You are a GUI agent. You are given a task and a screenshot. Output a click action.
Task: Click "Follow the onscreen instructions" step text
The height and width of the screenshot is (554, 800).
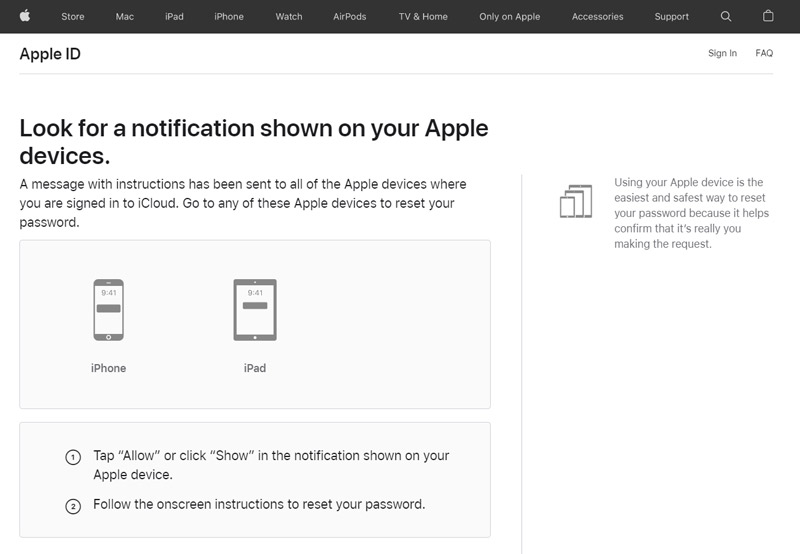[x=259, y=504]
